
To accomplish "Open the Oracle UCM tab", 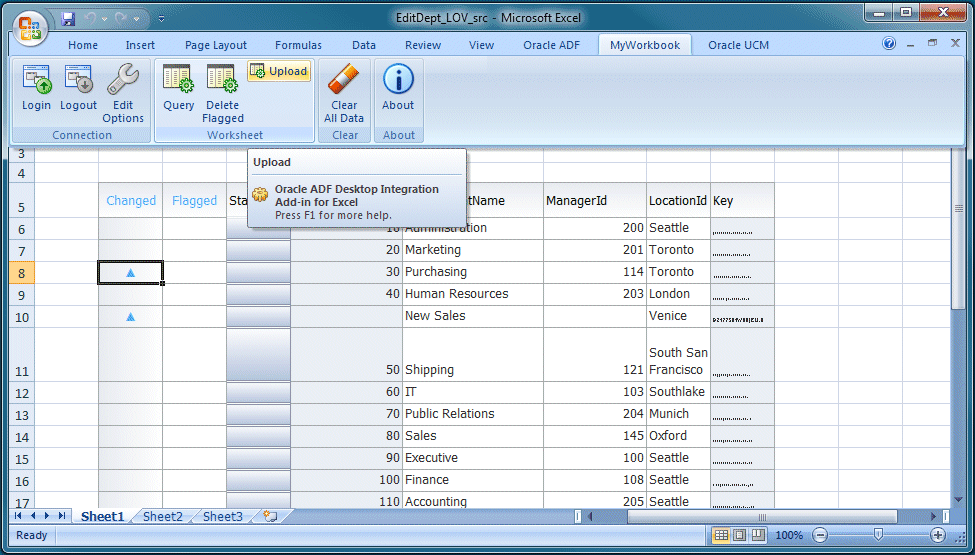I will click(739, 45).
